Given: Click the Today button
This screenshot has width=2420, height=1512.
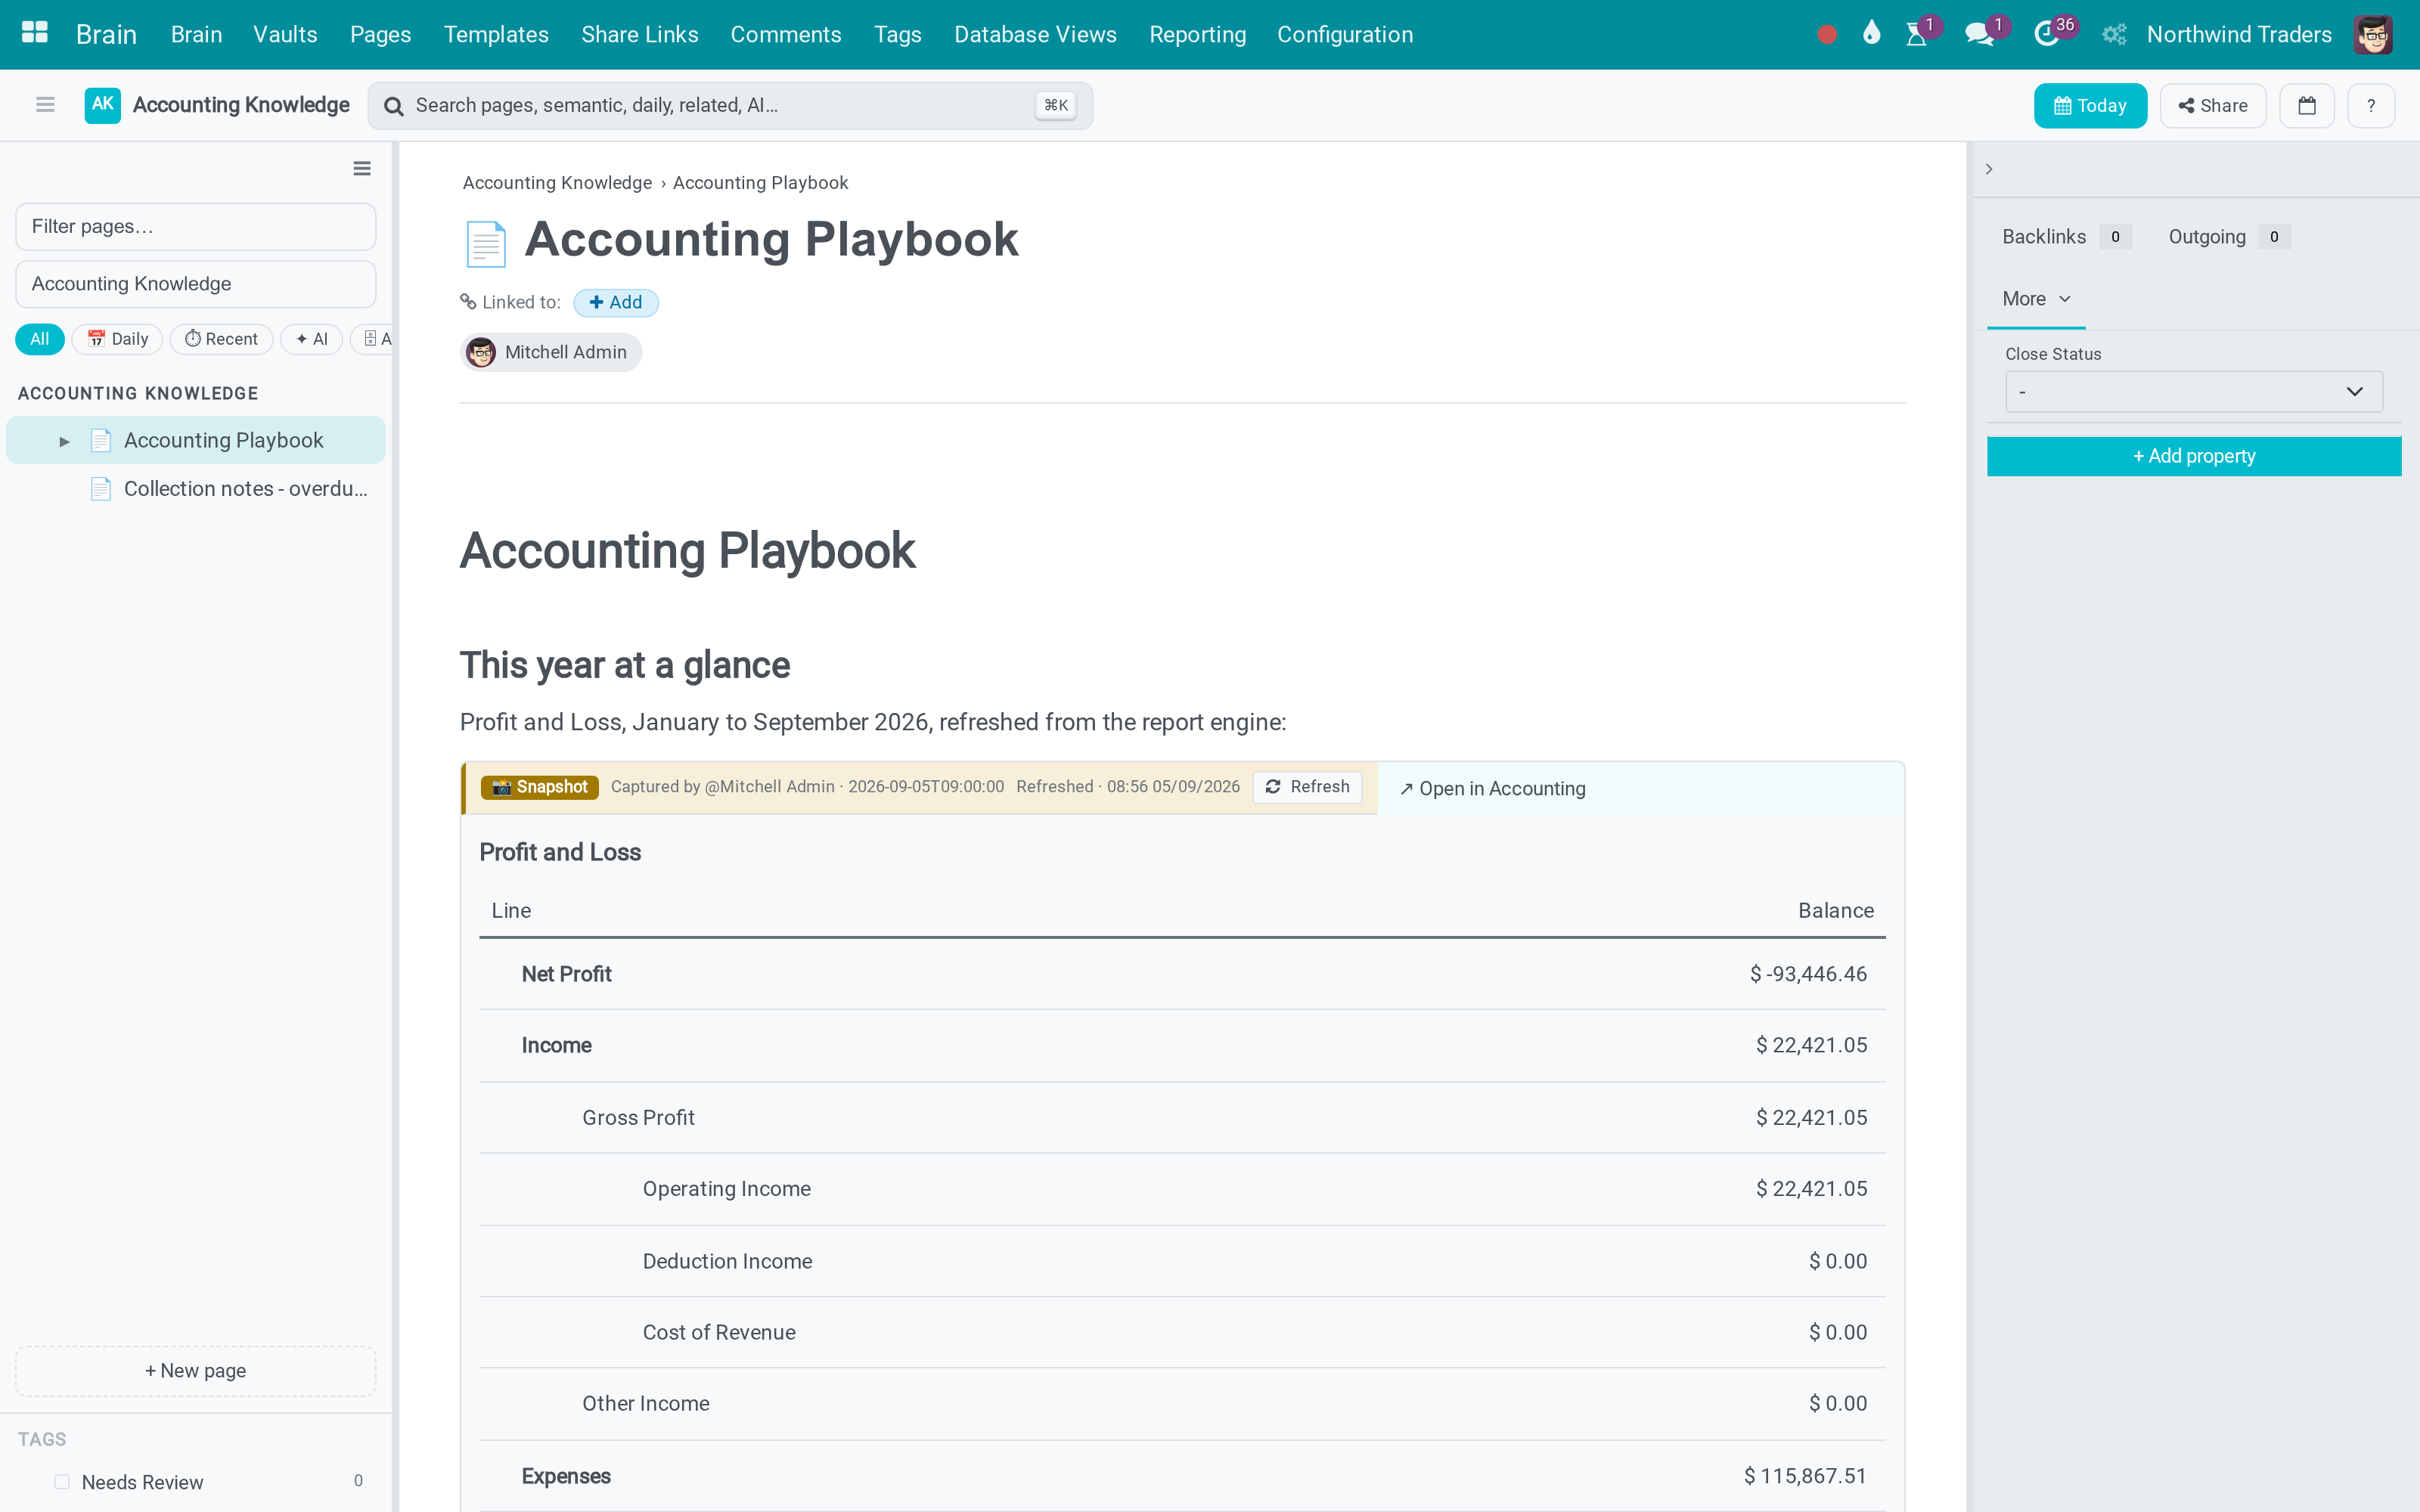Looking at the screenshot, I should point(2090,106).
